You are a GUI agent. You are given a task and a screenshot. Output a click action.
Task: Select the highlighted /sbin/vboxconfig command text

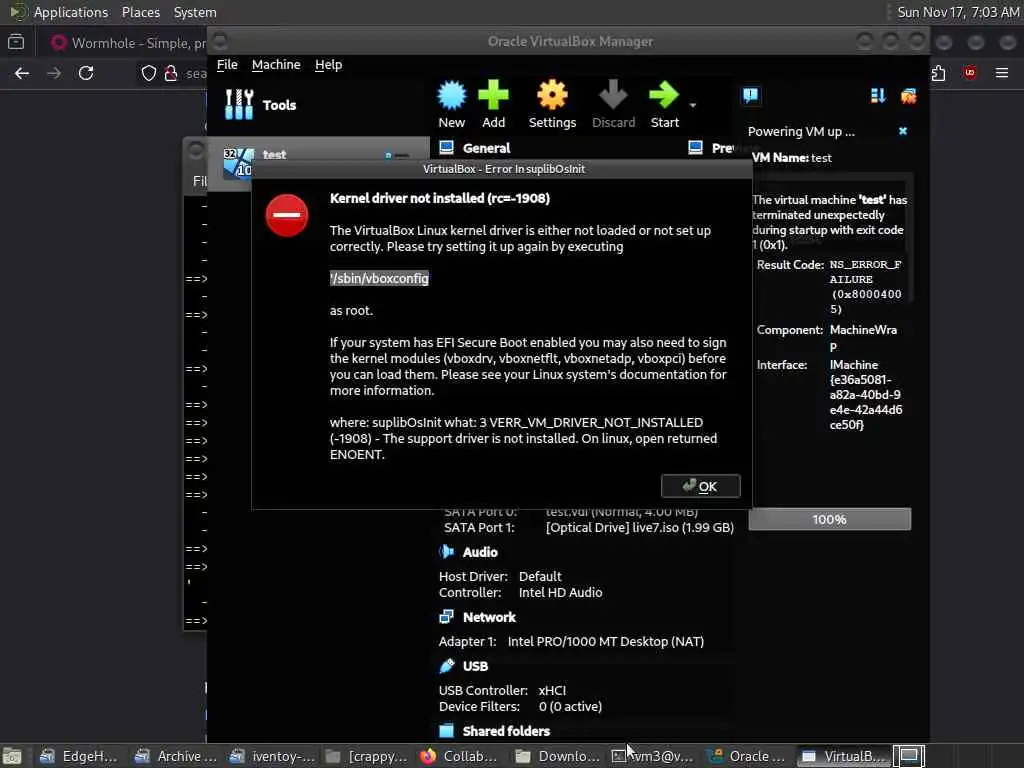pyautogui.click(x=379, y=278)
